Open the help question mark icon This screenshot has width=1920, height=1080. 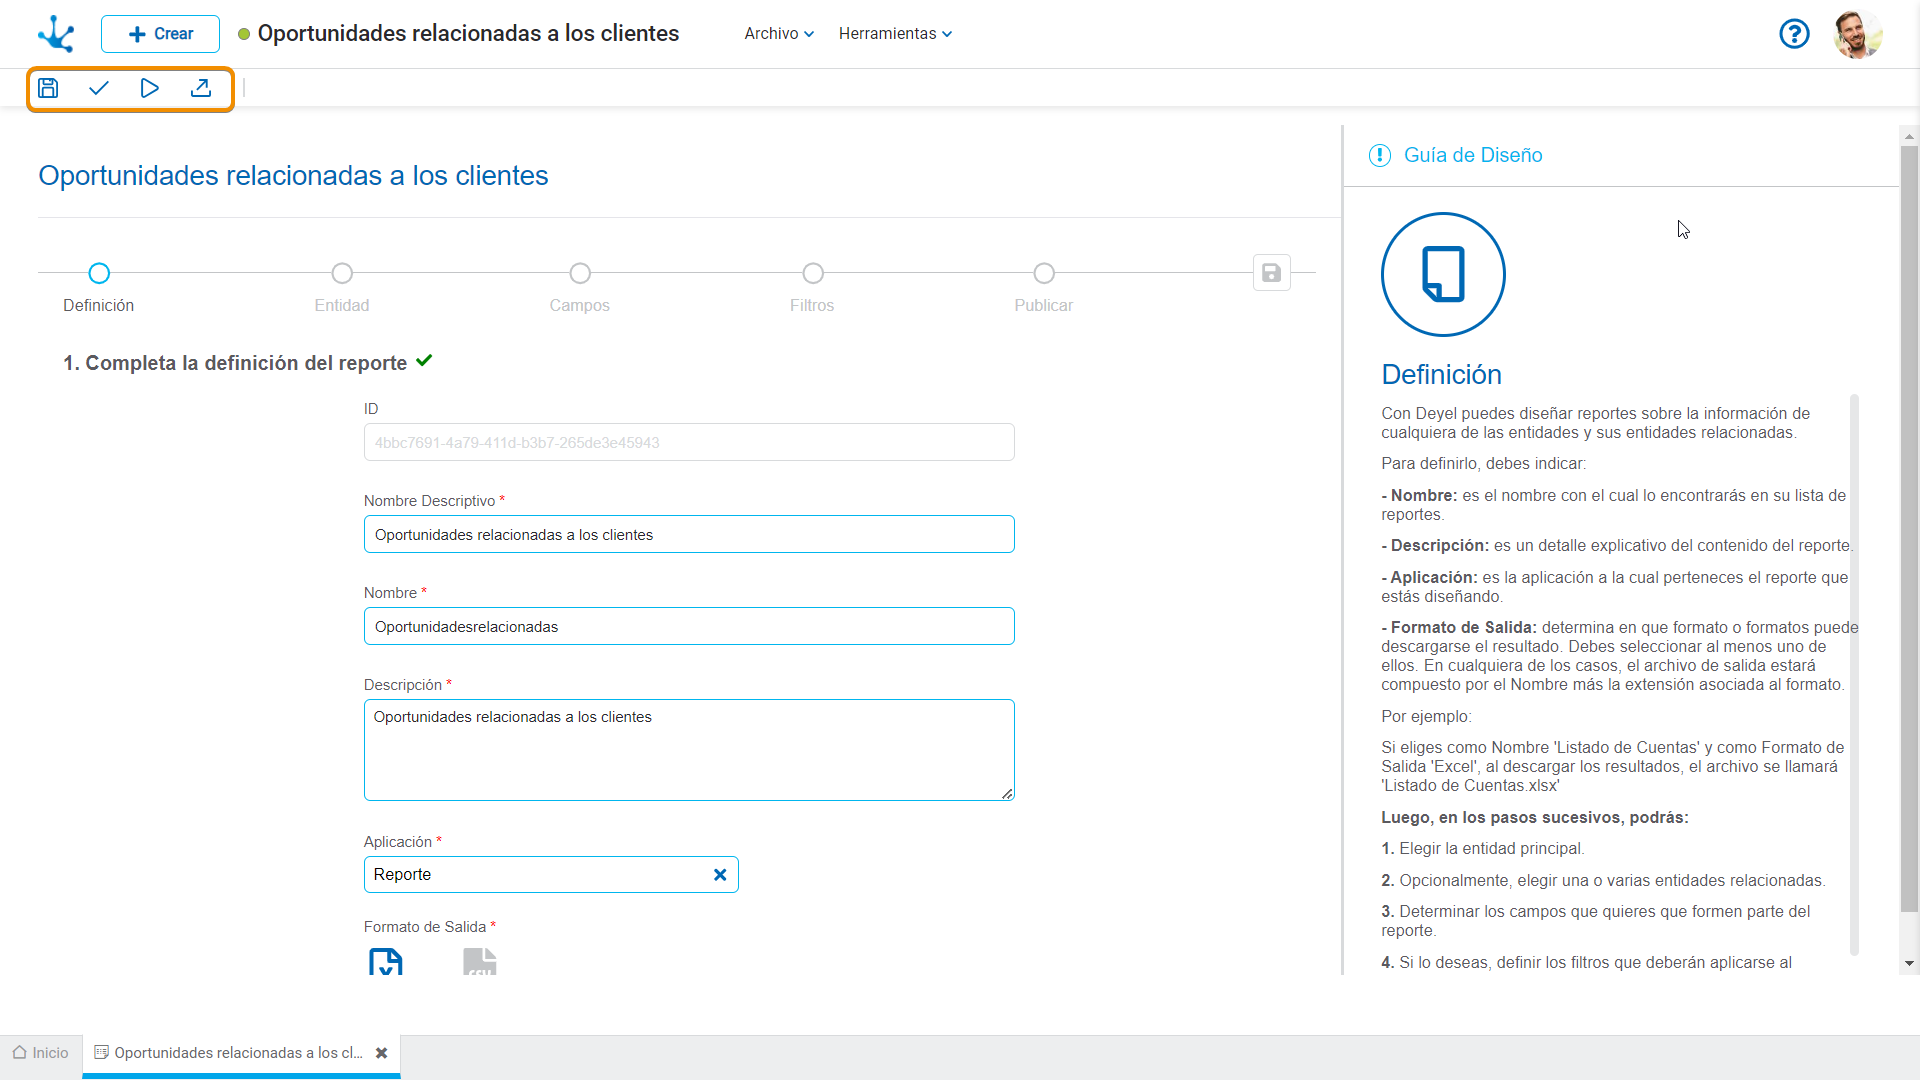(x=1794, y=34)
